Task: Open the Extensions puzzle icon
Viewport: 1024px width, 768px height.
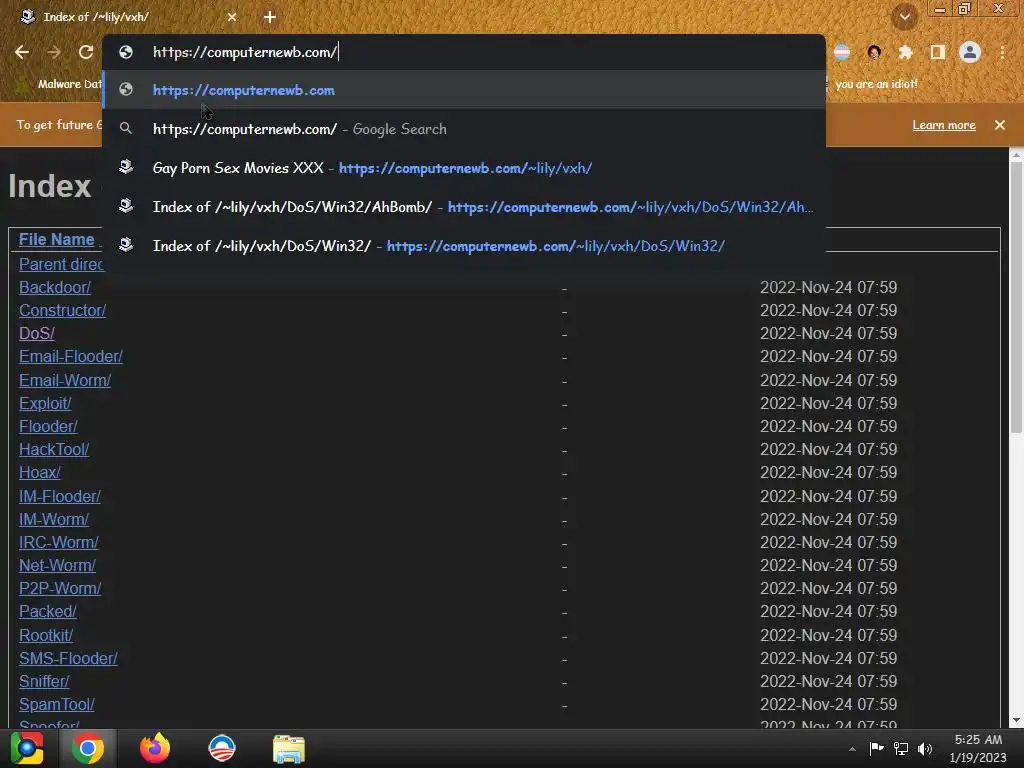Action: click(905, 52)
